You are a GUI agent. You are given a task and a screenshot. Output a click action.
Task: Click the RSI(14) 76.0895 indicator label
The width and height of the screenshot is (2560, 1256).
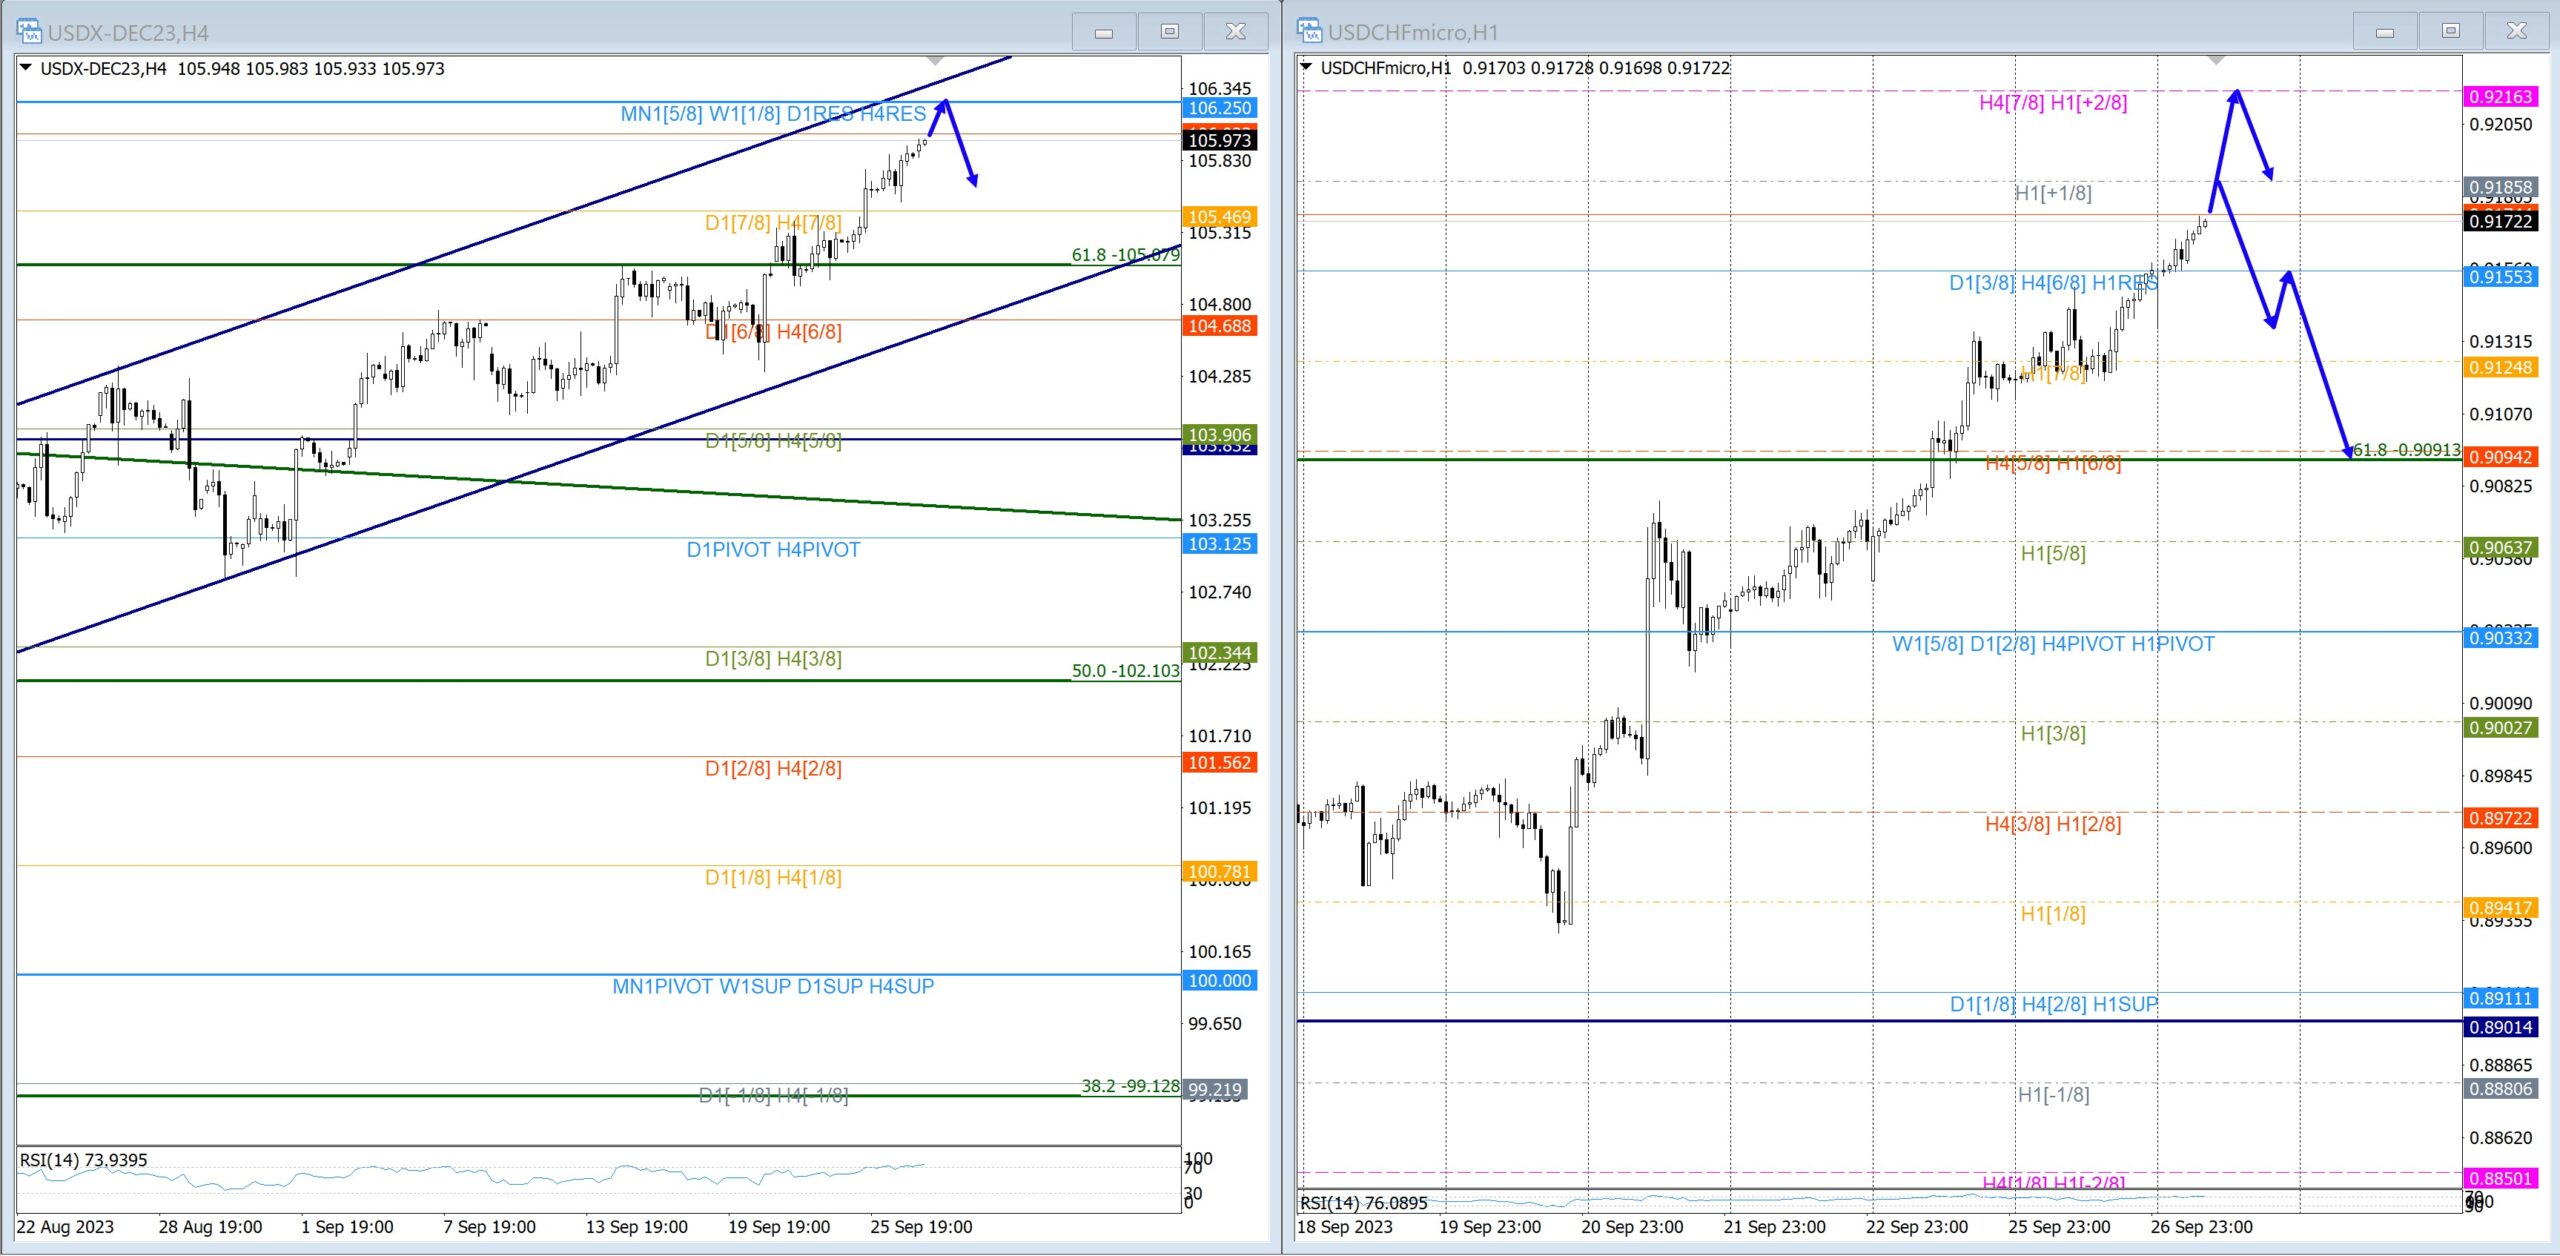pos(1363,1203)
